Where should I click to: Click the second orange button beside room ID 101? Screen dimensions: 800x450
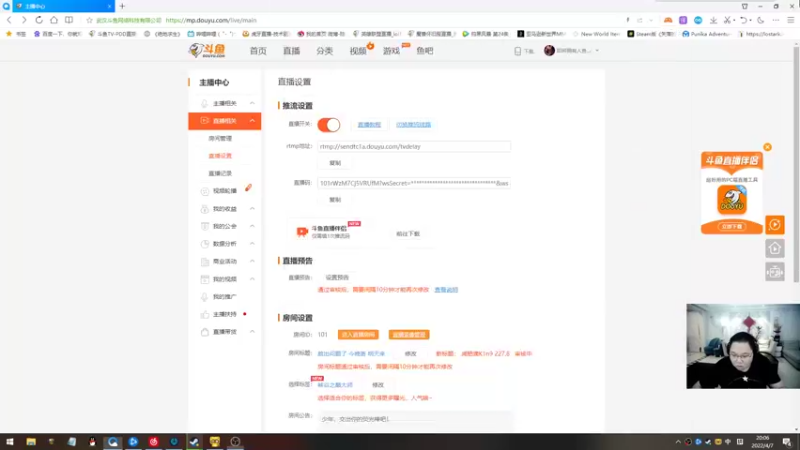click(x=409, y=335)
